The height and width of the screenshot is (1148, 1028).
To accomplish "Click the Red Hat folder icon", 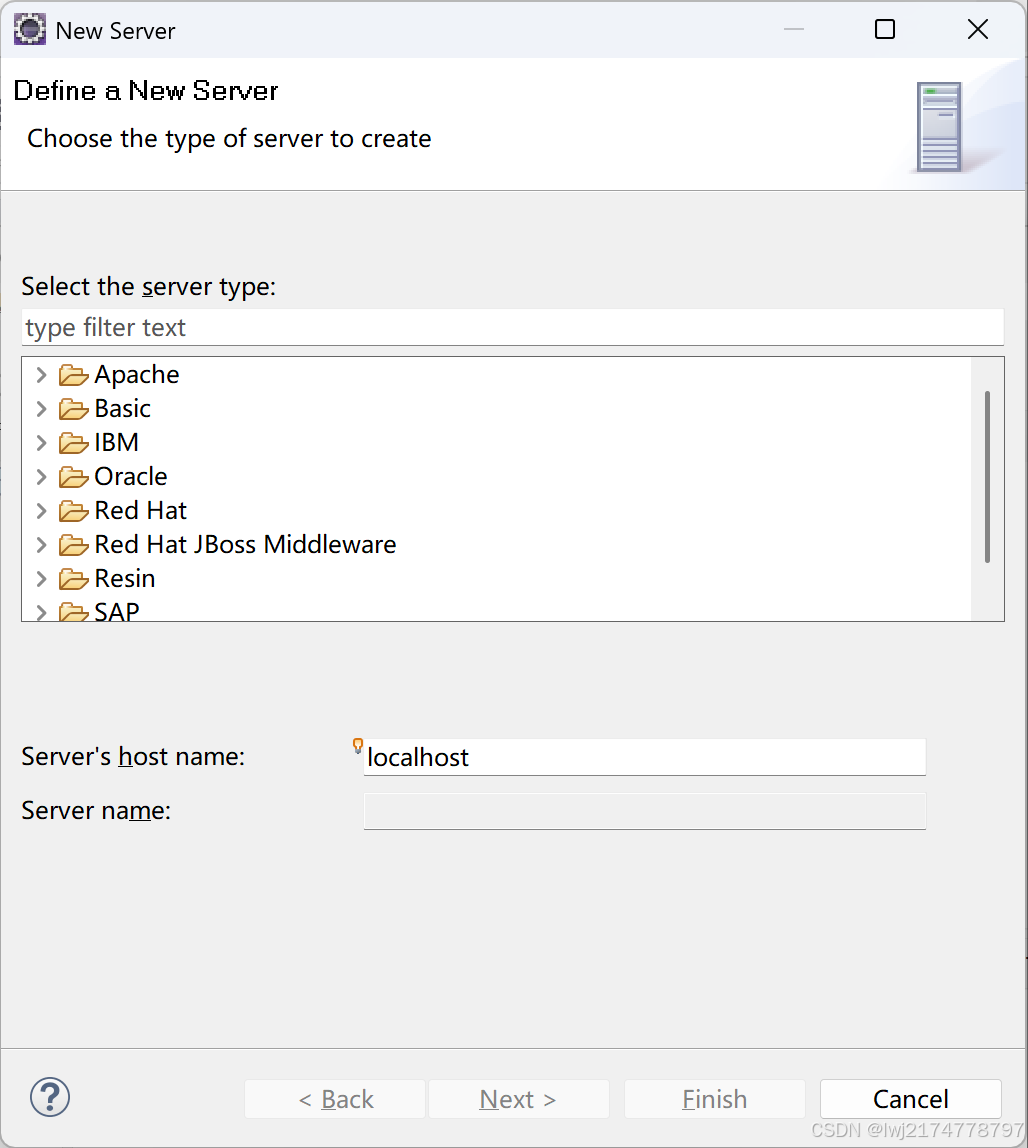I will (x=73, y=511).
